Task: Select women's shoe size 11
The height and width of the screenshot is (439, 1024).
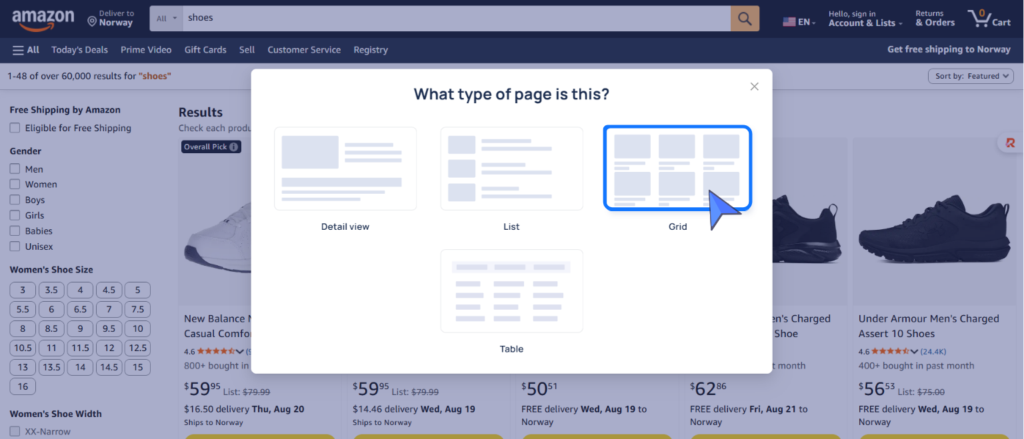Action: point(52,348)
